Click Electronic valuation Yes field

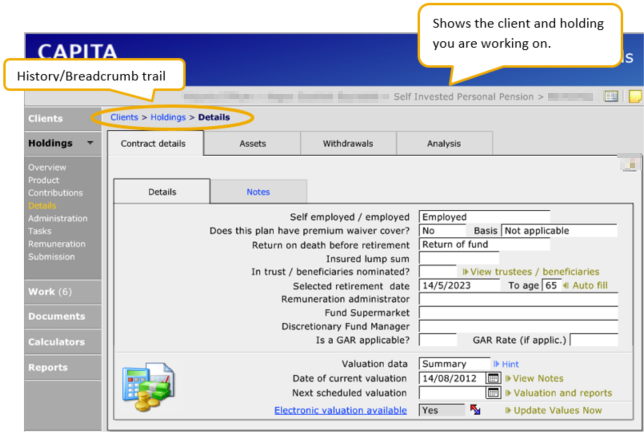(442, 410)
